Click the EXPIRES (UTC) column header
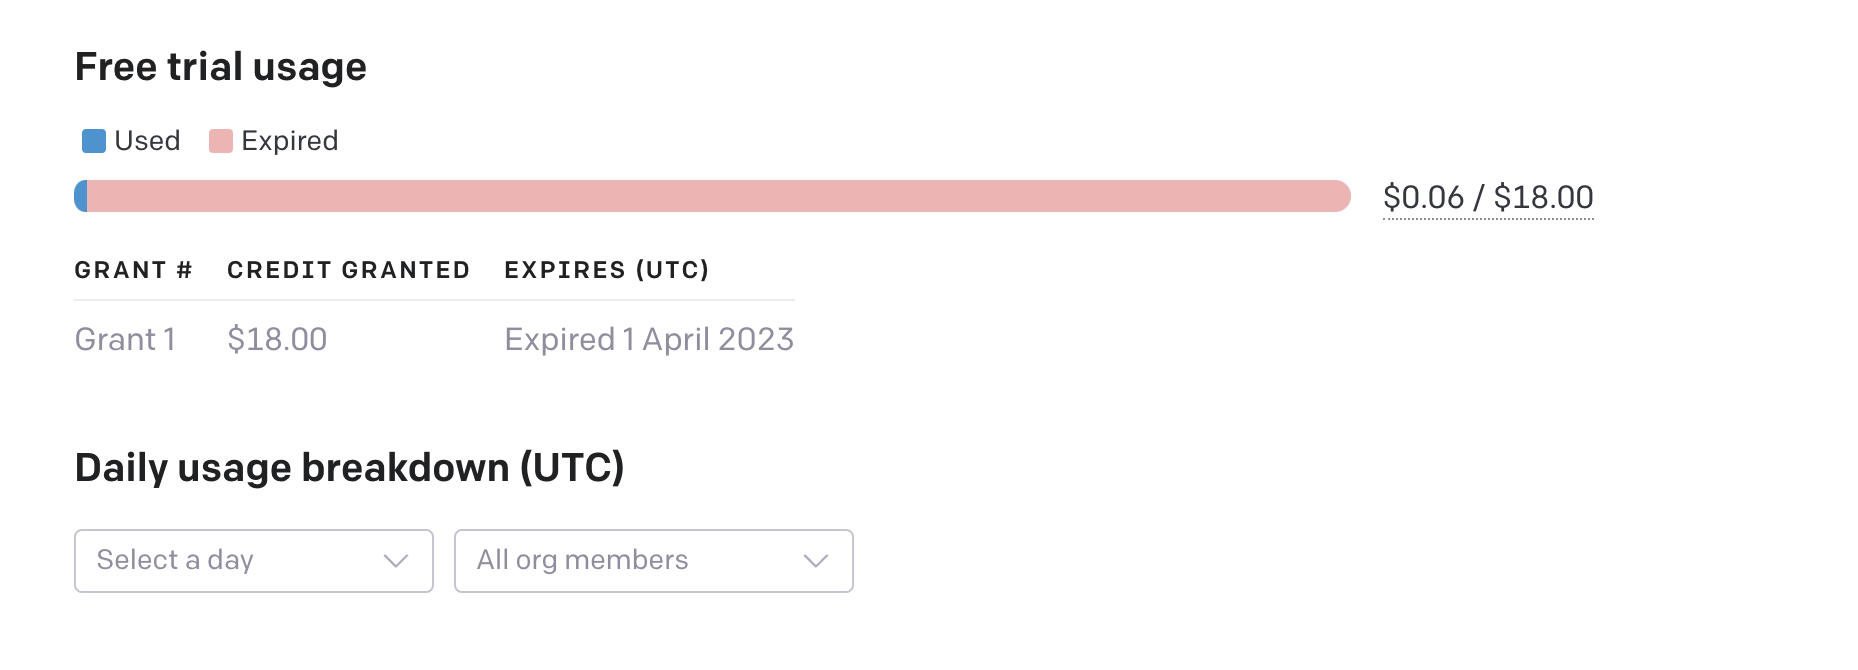 pyautogui.click(x=607, y=270)
